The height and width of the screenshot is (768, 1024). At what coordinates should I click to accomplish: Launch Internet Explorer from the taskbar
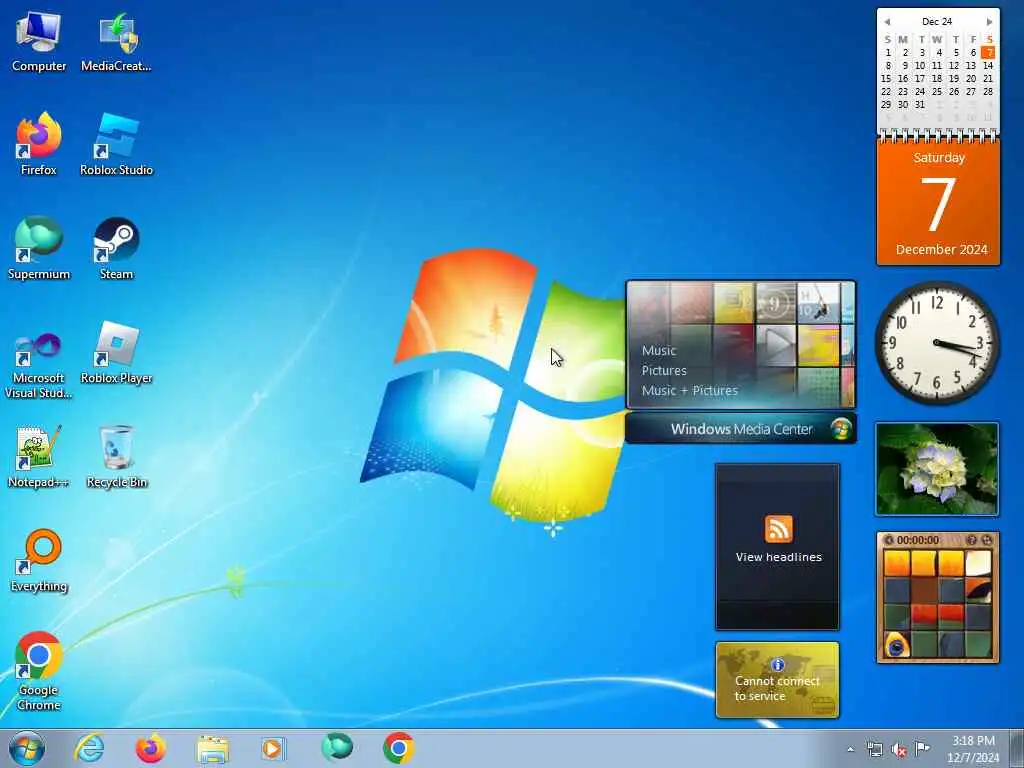(x=89, y=748)
